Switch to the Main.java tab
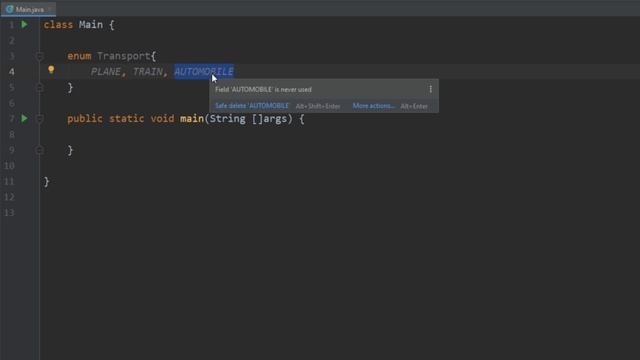The width and height of the screenshot is (640, 360). [29, 9]
